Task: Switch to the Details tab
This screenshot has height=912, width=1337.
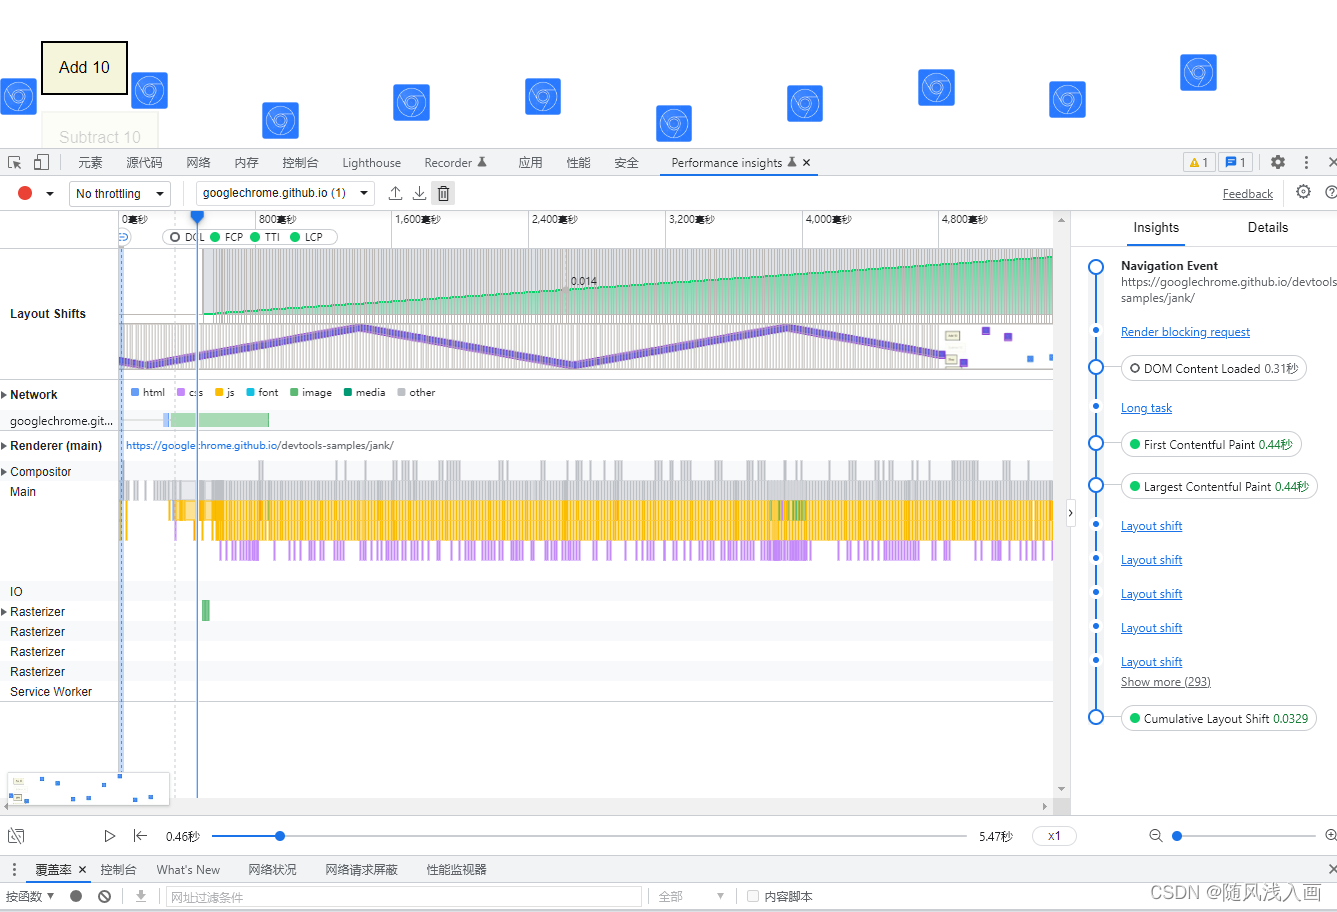Action: [1267, 228]
